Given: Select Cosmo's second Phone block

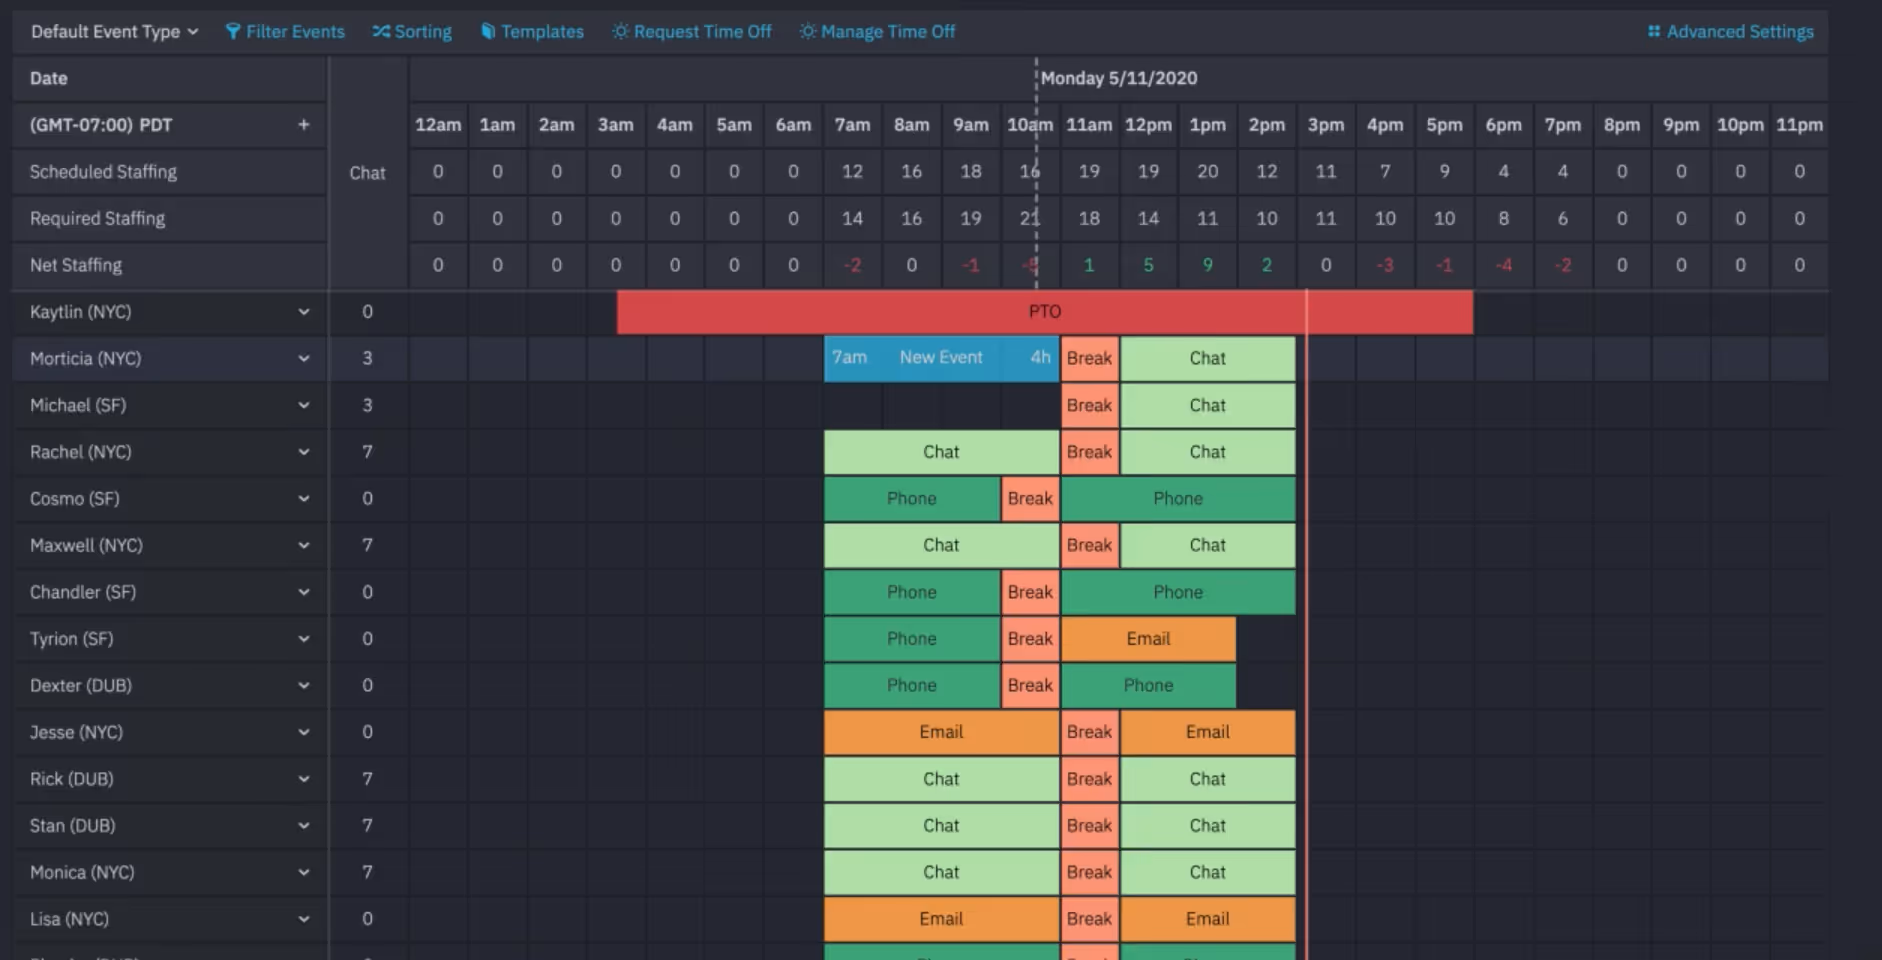Looking at the screenshot, I should coord(1178,498).
